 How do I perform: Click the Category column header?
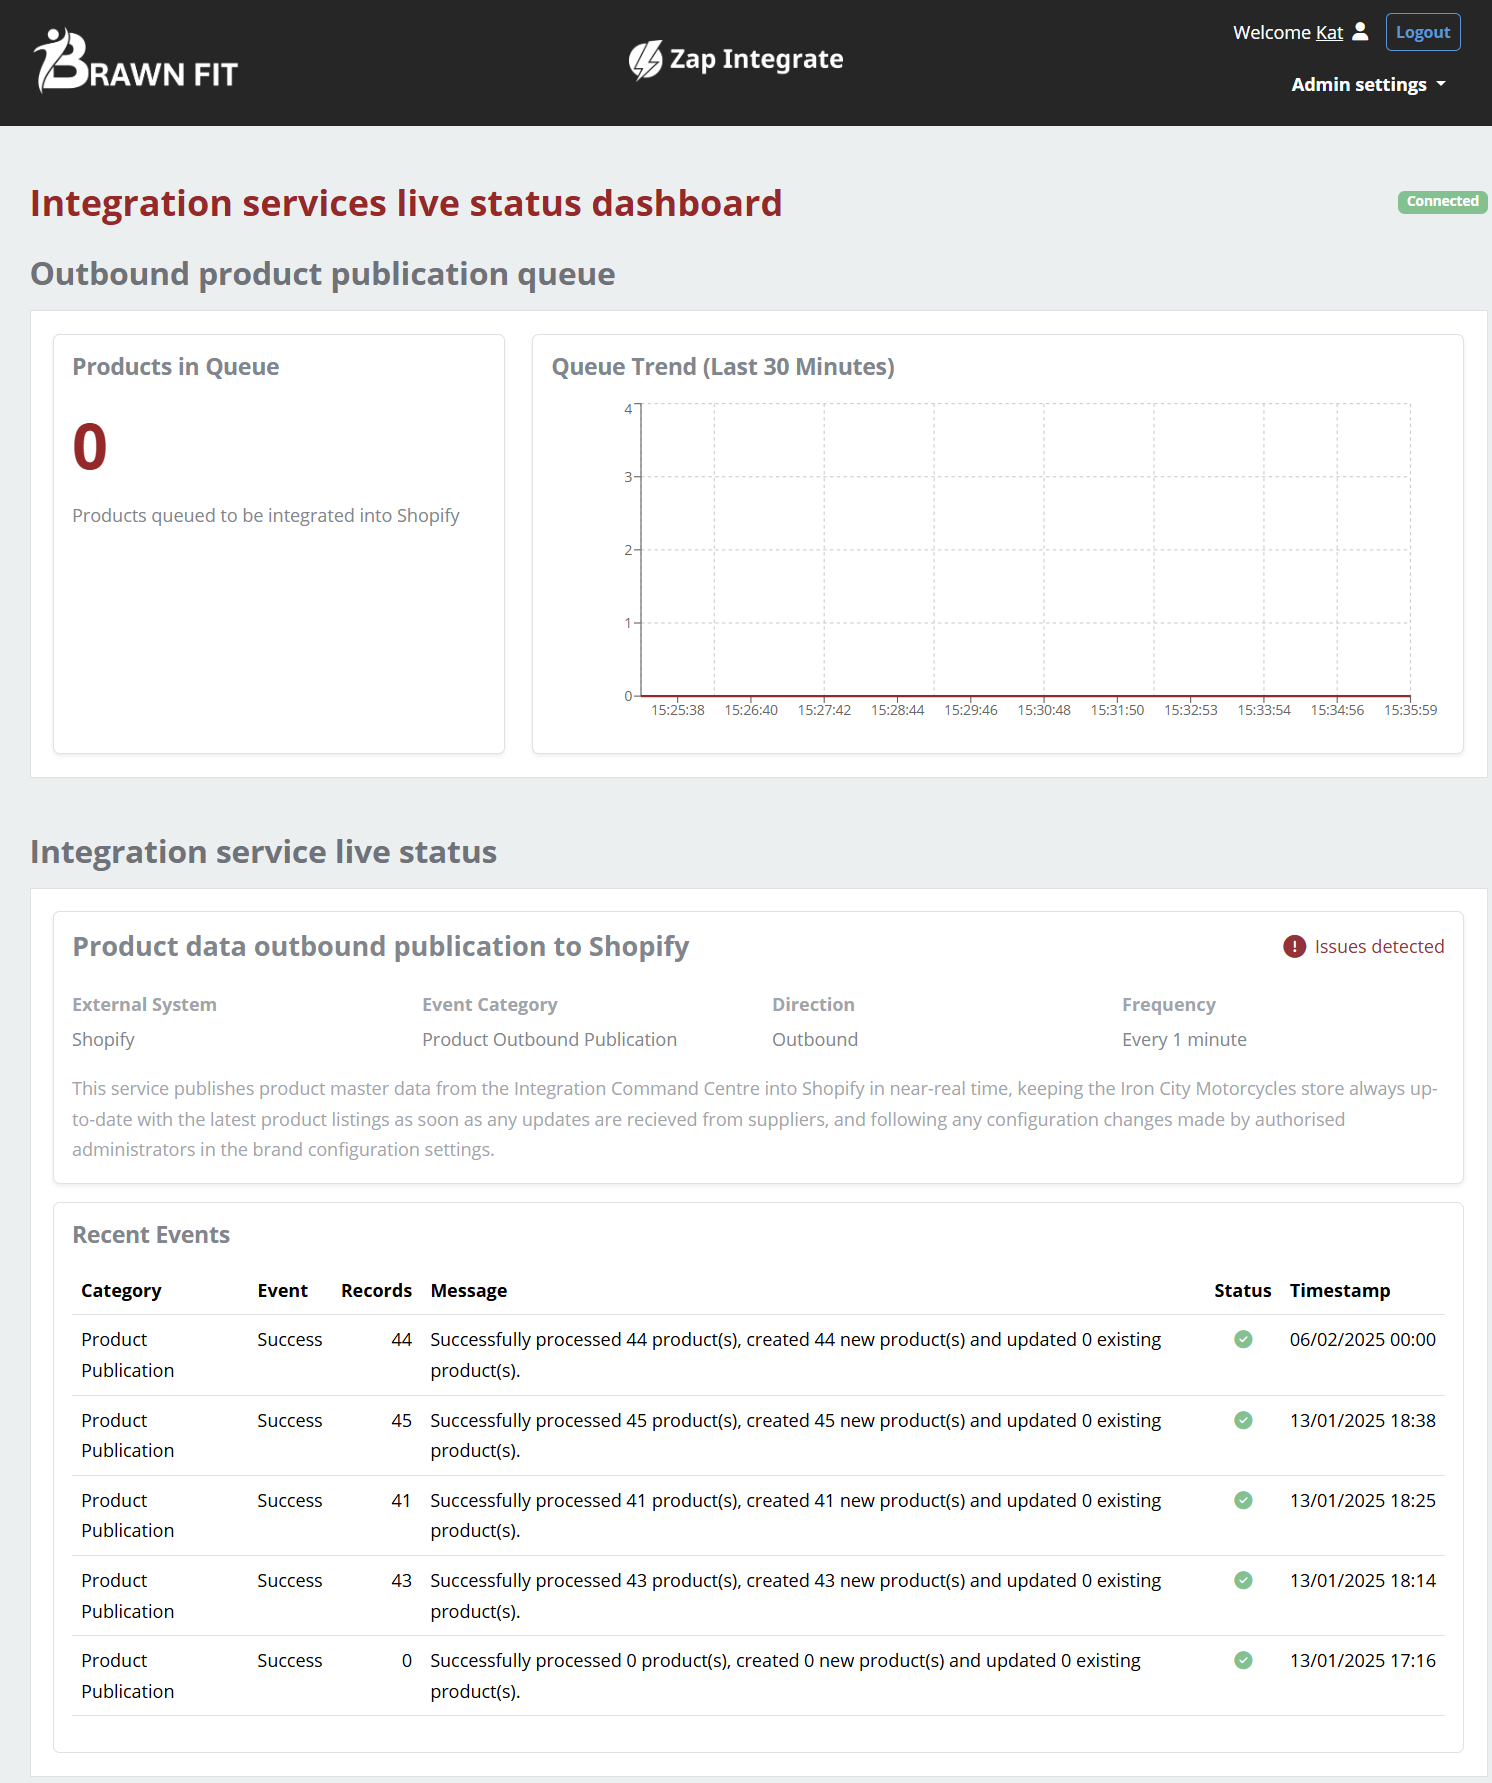(121, 1291)
